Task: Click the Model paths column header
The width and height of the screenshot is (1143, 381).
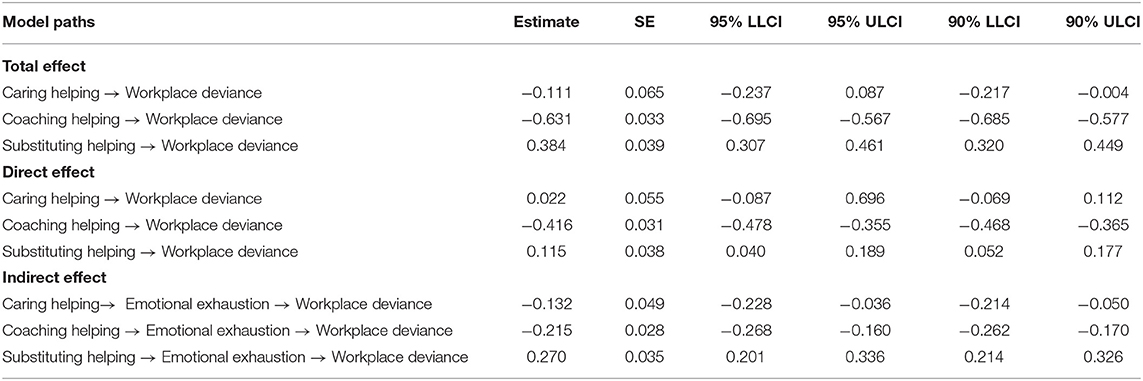Action: click(x=48, y=23)
